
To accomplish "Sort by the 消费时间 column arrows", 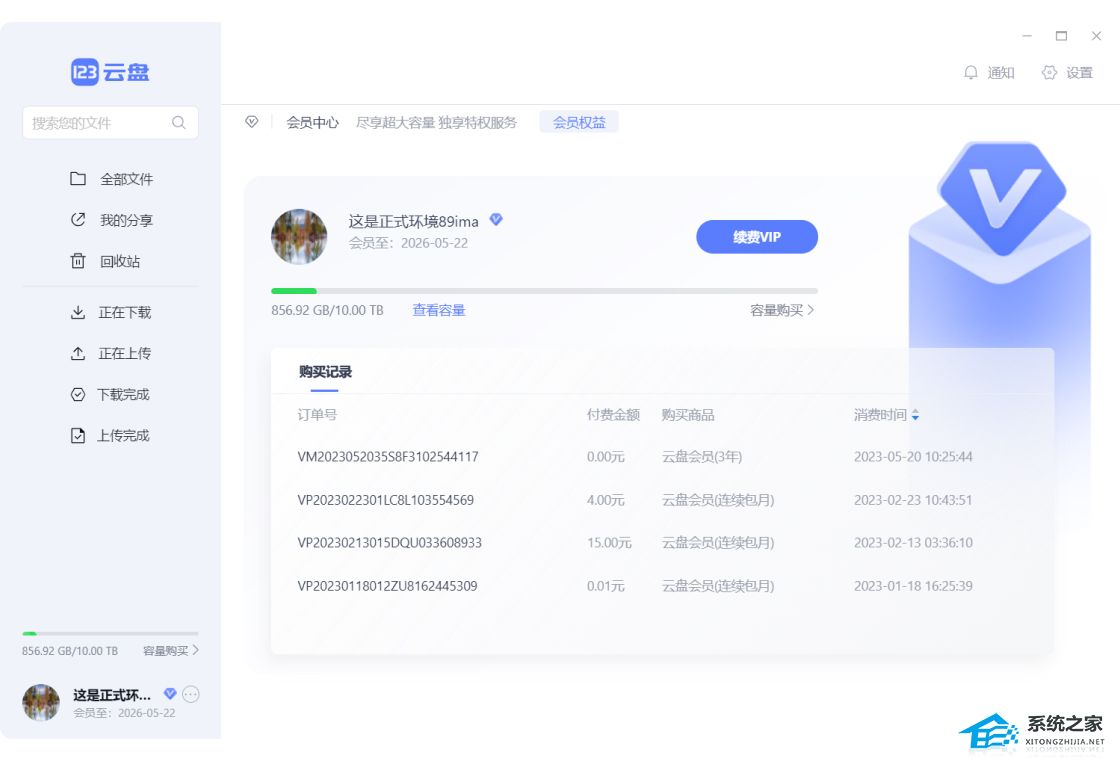I will point(915,415).
